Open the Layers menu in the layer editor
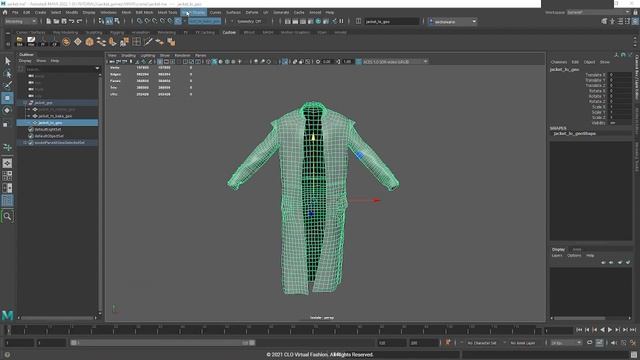The height and width of the screenshot is (360, 640). click(557, 256)
